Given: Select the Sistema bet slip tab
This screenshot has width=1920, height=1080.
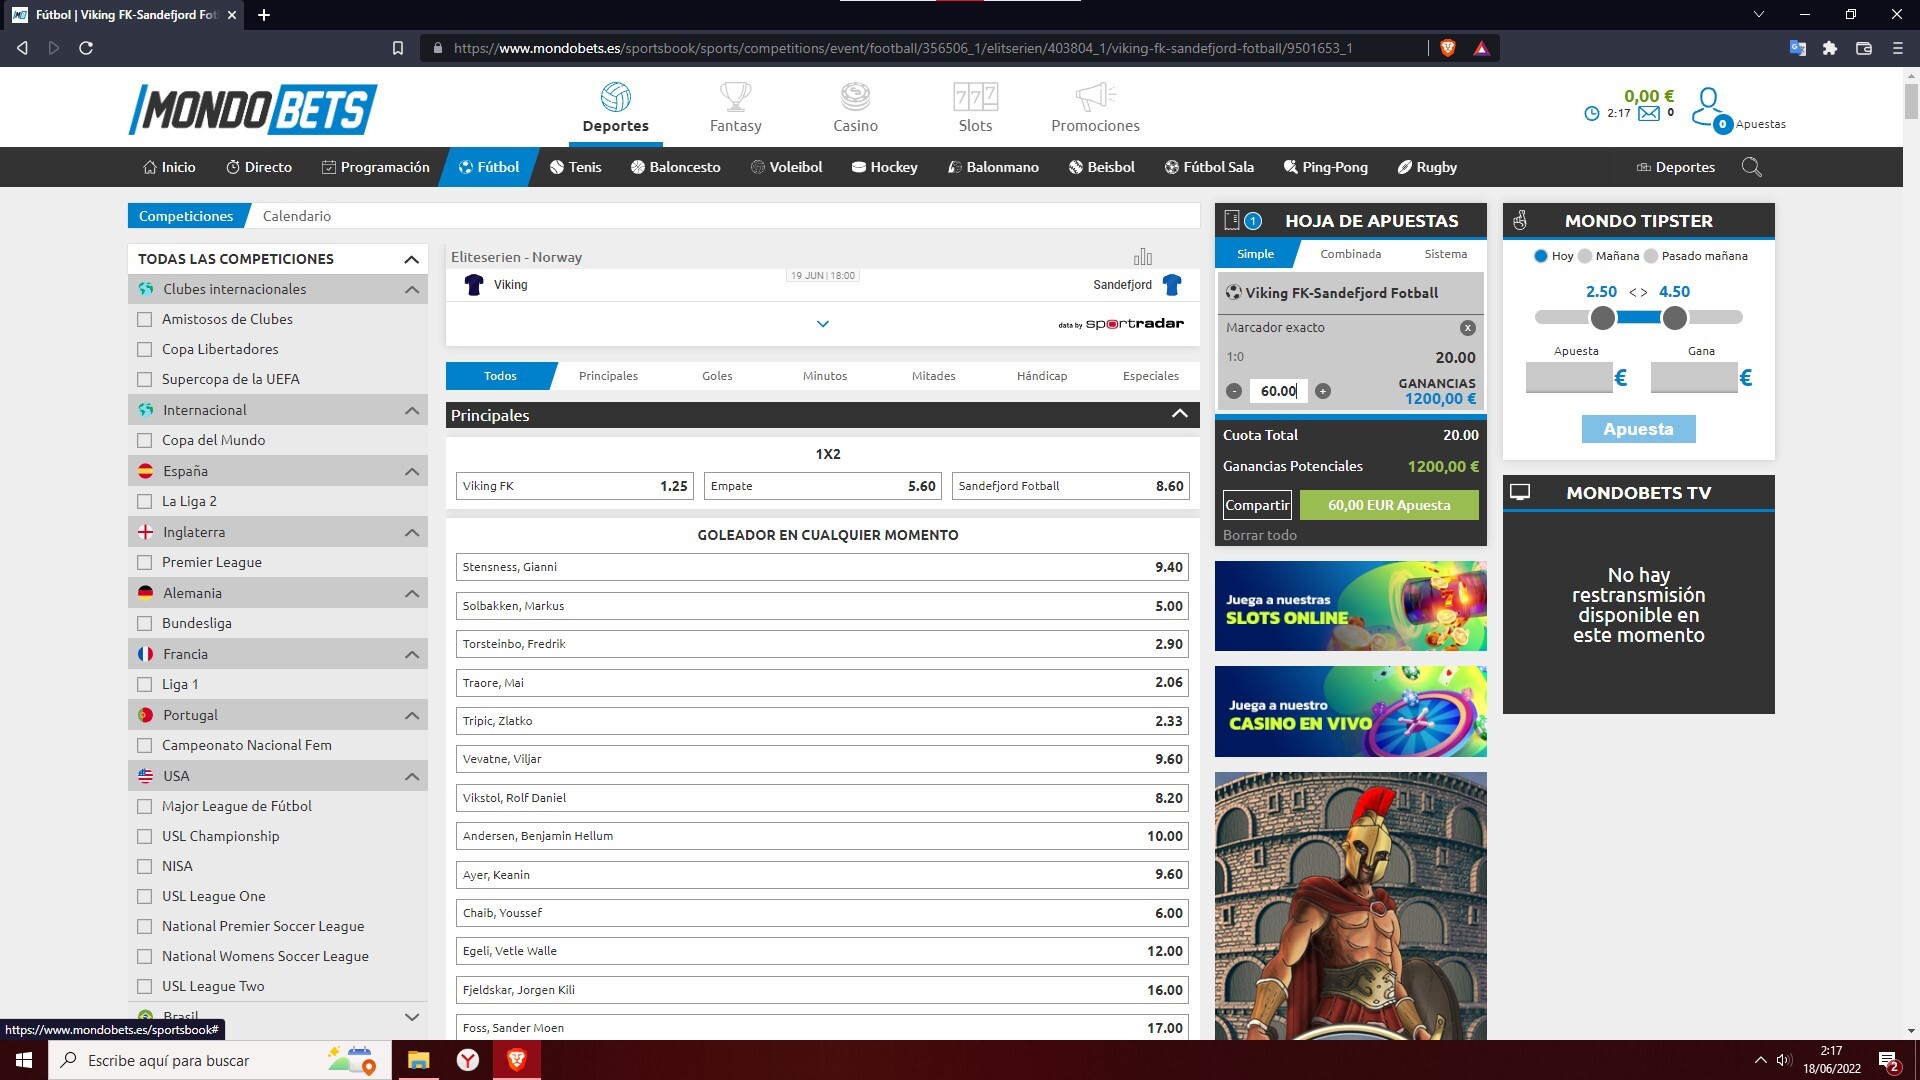Looking at the screenshot, I should (1445, 254).
